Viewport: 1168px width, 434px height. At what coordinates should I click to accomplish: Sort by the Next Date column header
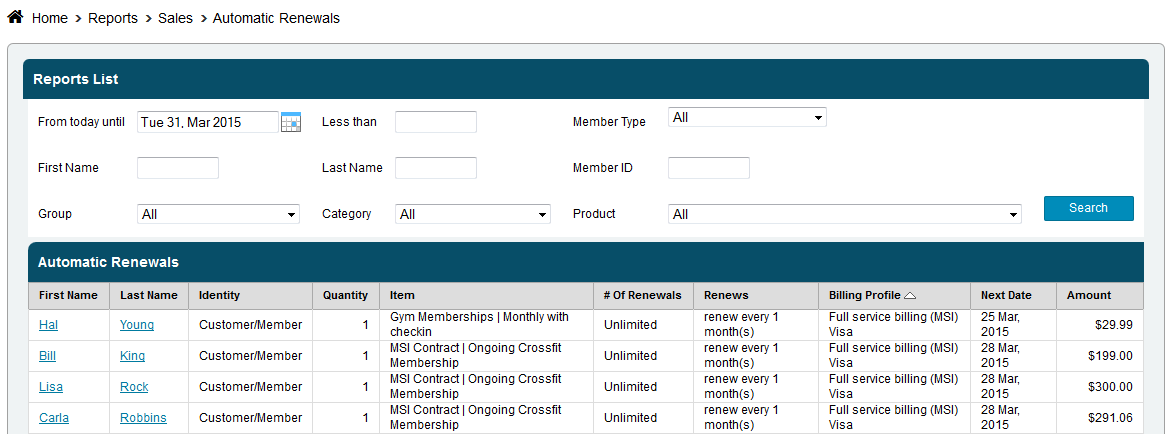pyautogui.click(x=1005, y=296)
